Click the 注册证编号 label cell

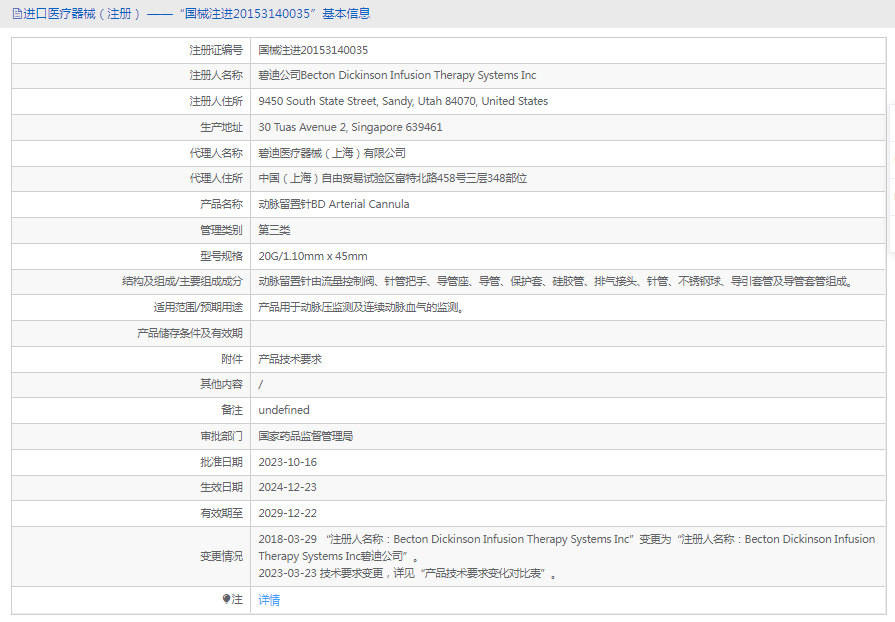tap(131, 50)
